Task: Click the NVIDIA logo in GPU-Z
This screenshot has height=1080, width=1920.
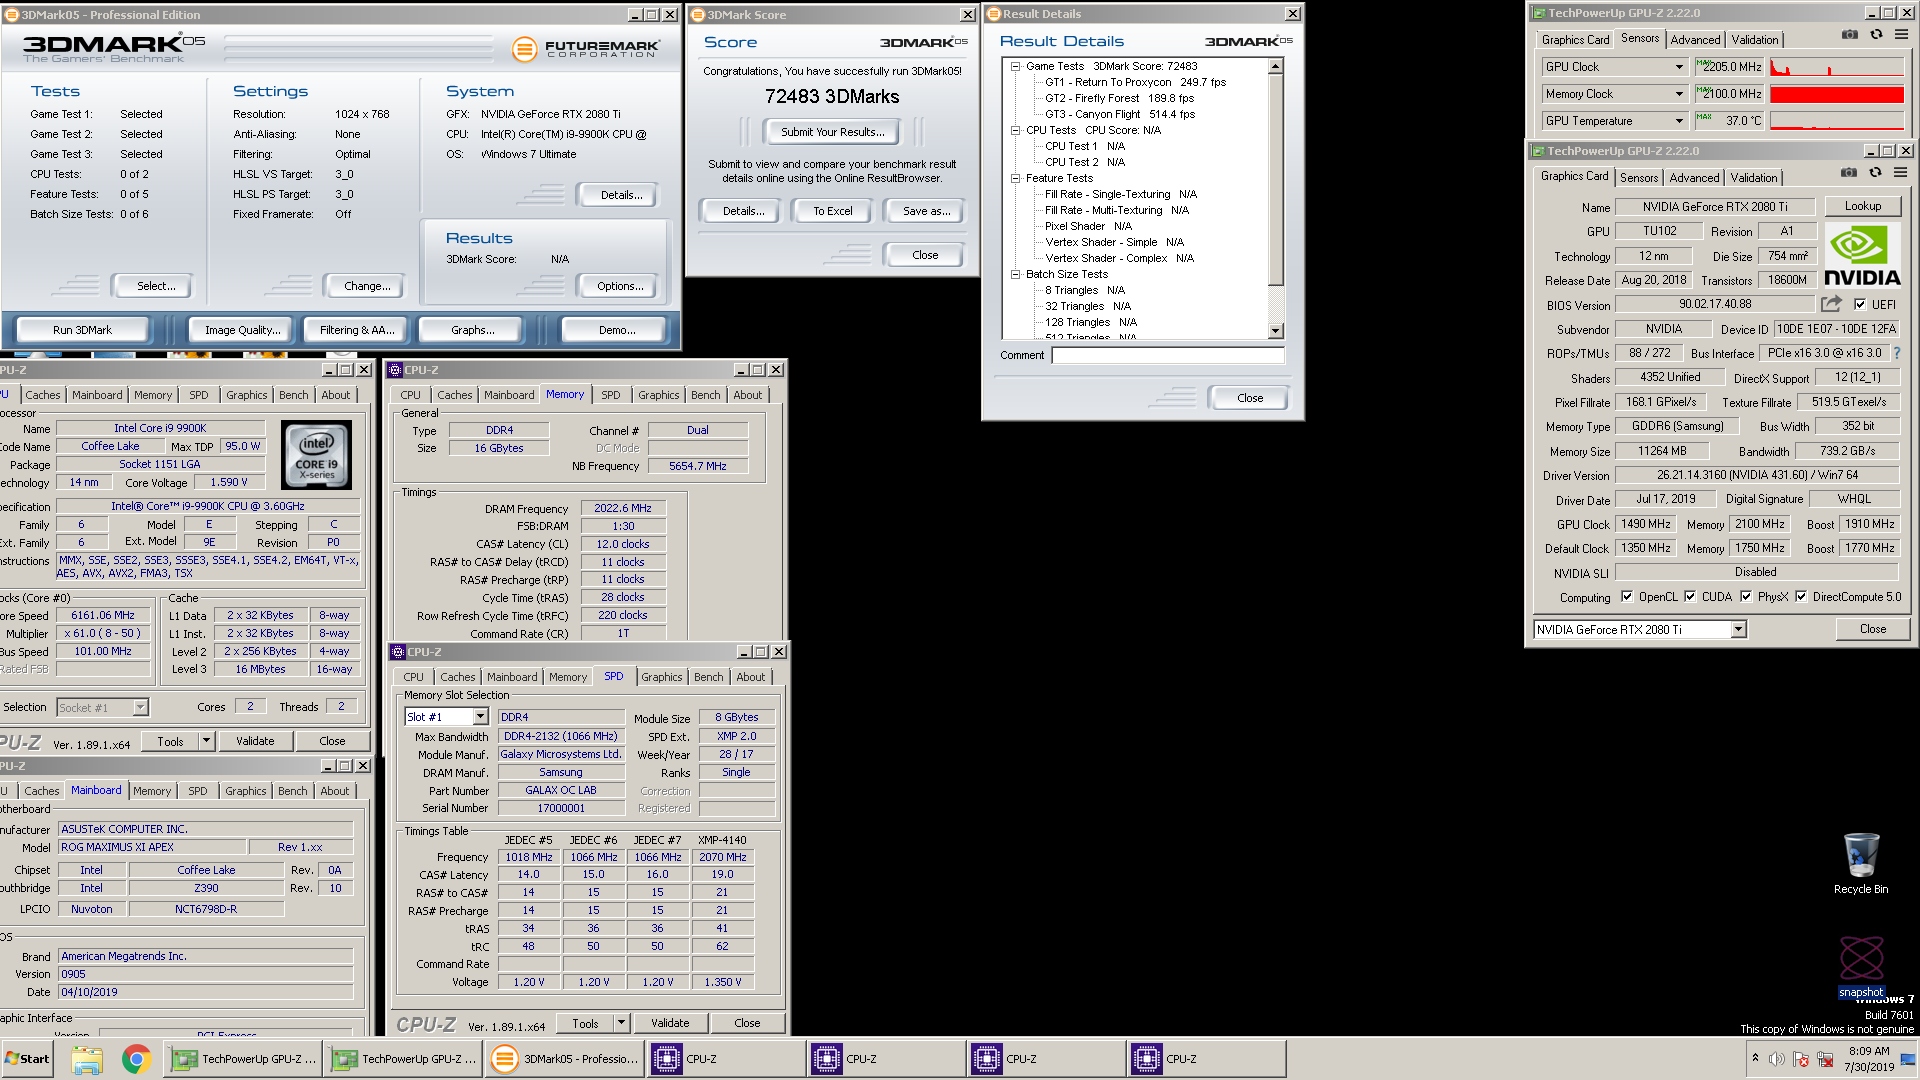Action: coord(1862,256)
